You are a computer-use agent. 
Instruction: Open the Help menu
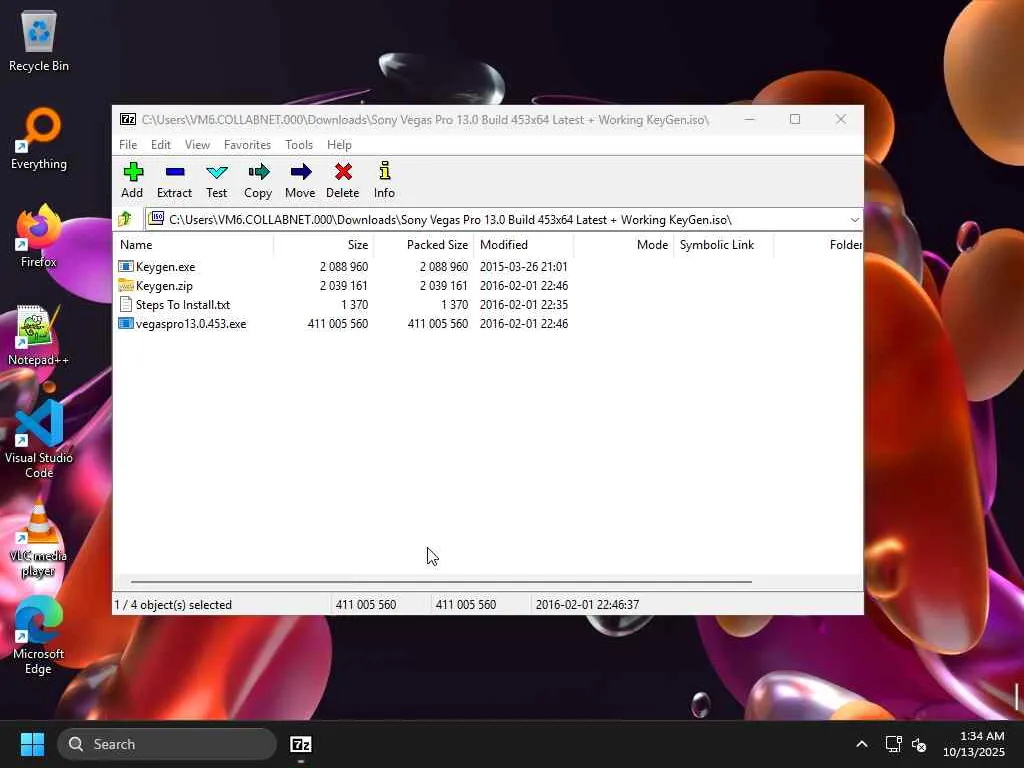coord(339,144)
